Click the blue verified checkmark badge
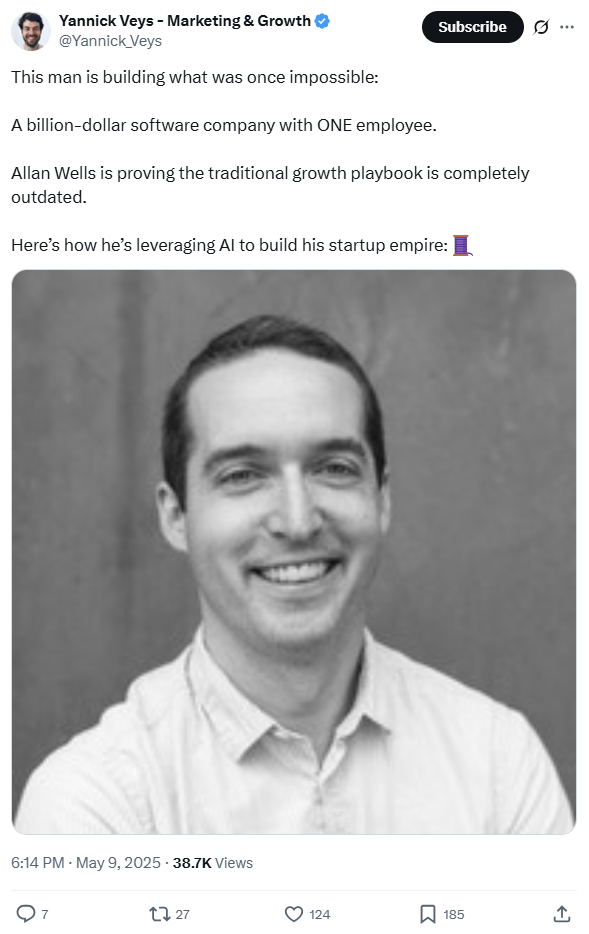The height and width of the screenshot is (934, 589). point(322,21)
